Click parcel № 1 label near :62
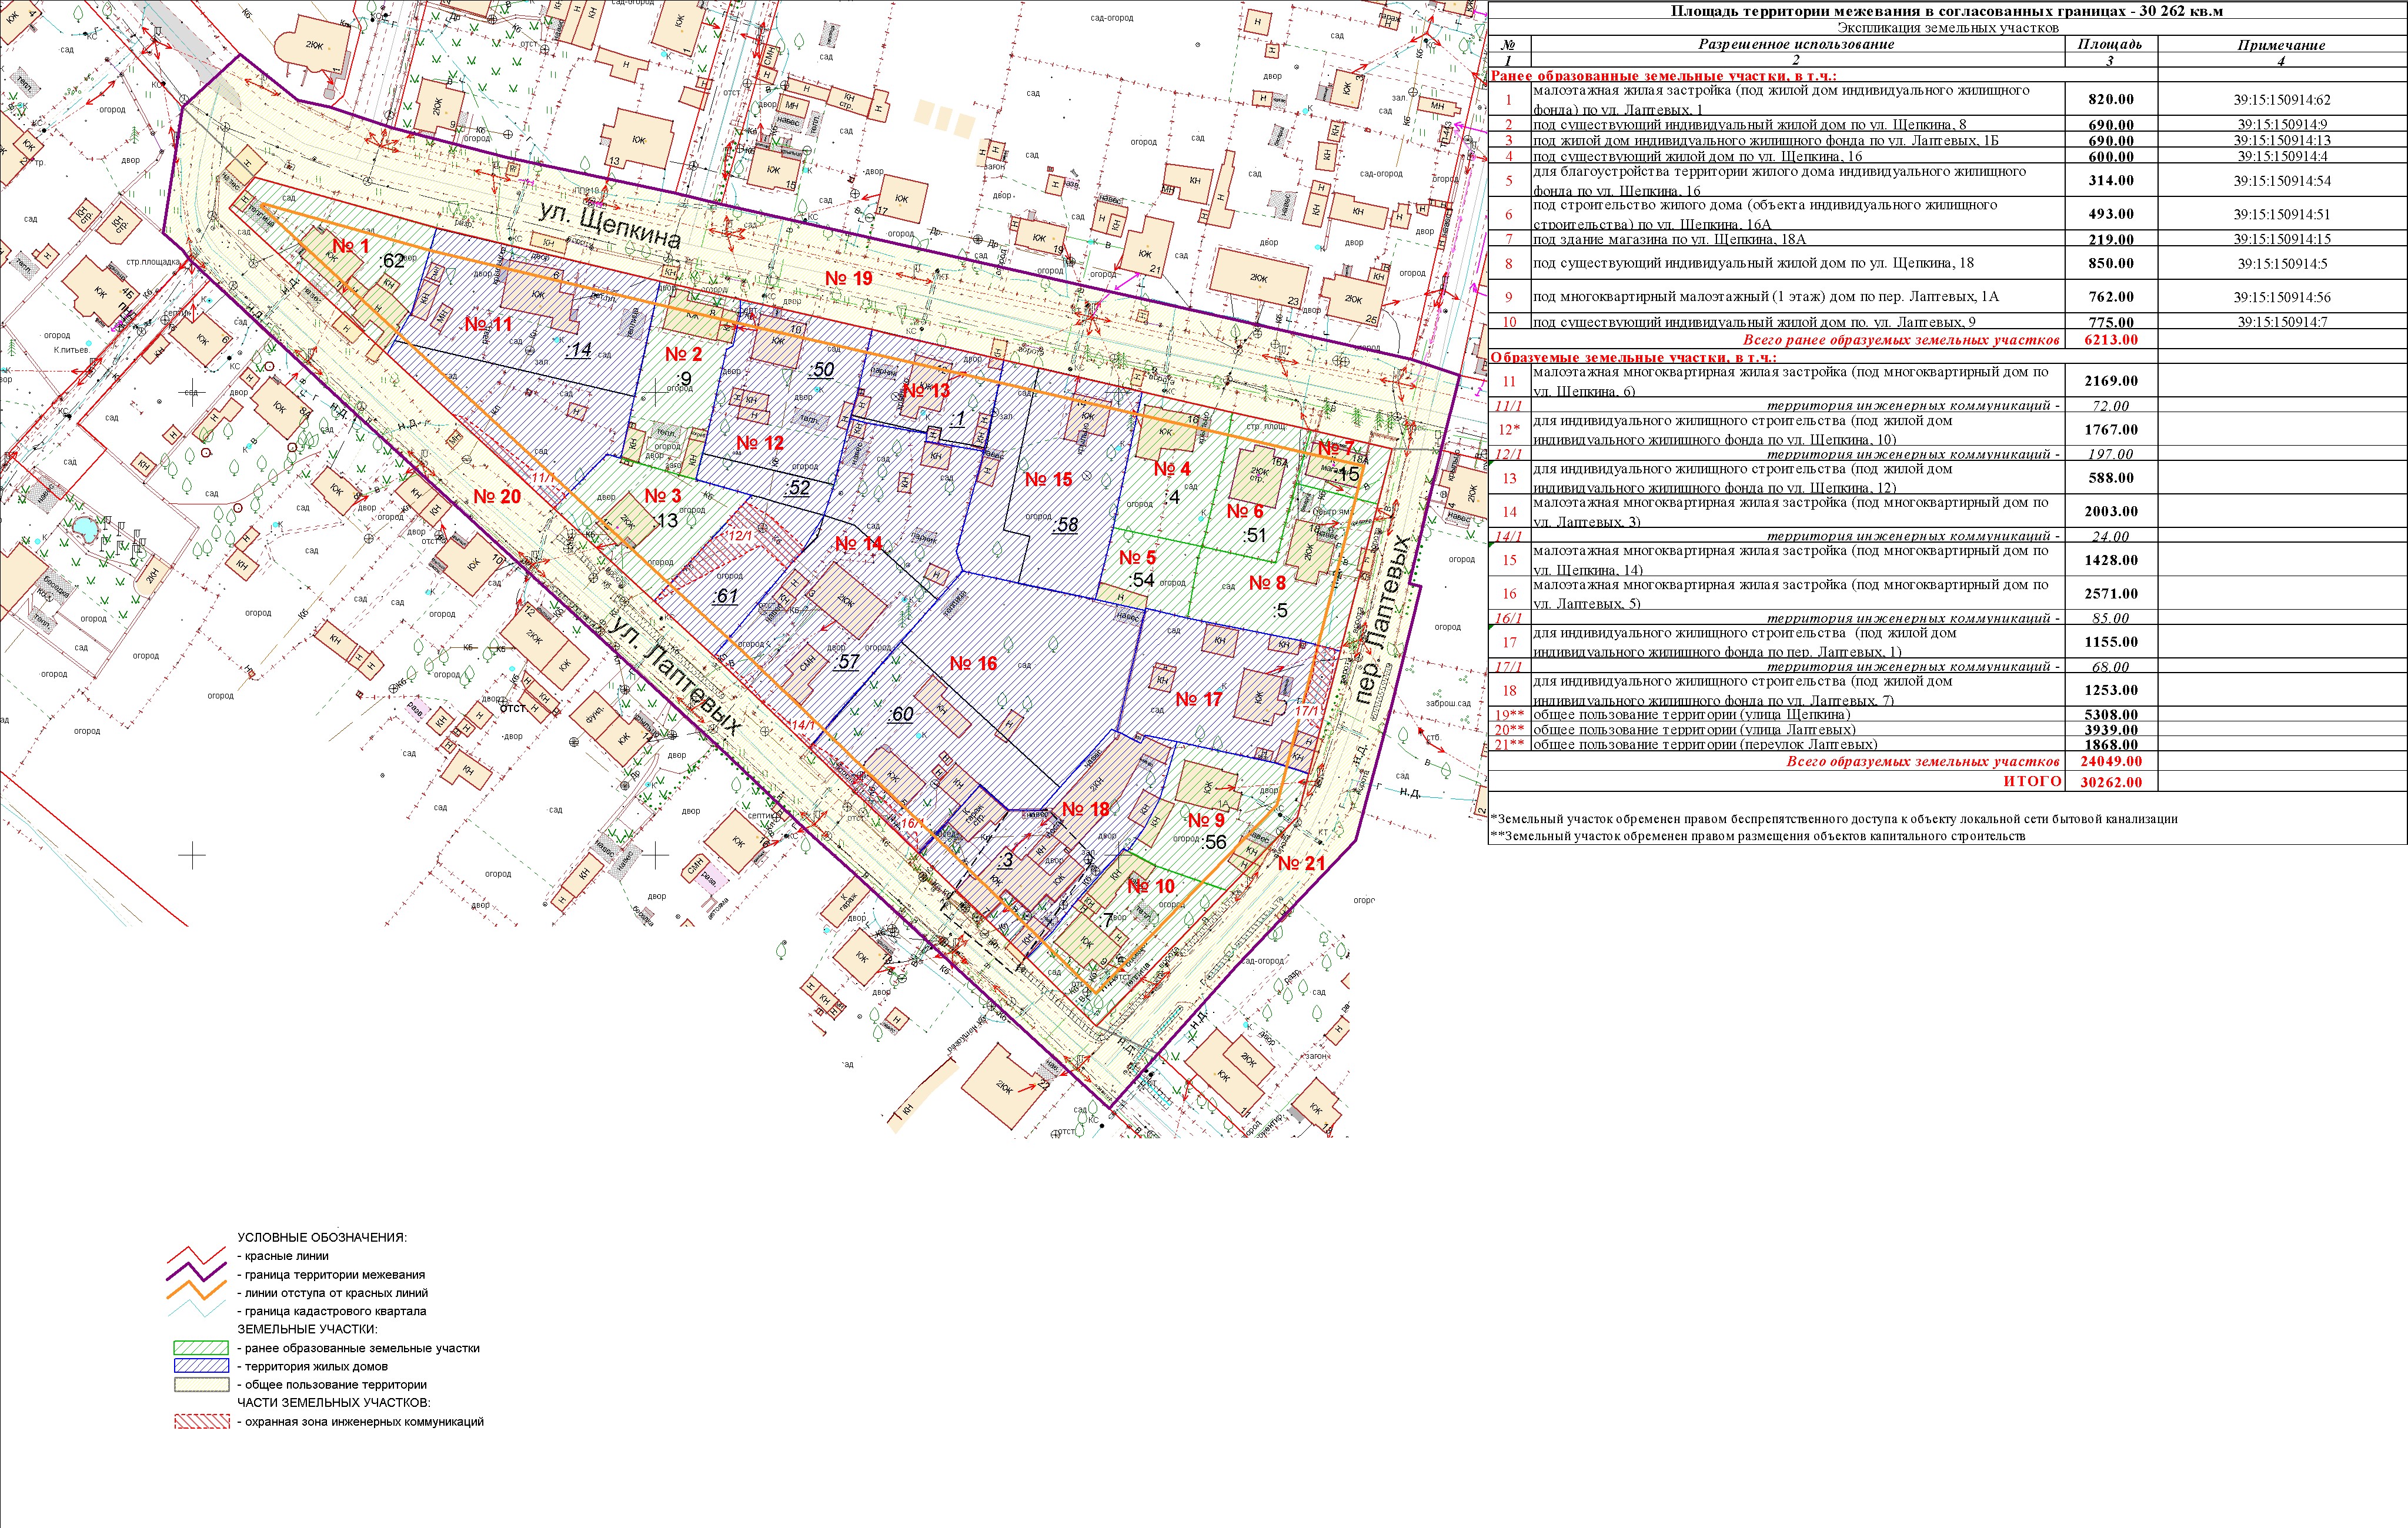The width and height of the screenshot is (2408, 1528). [350, 246]
